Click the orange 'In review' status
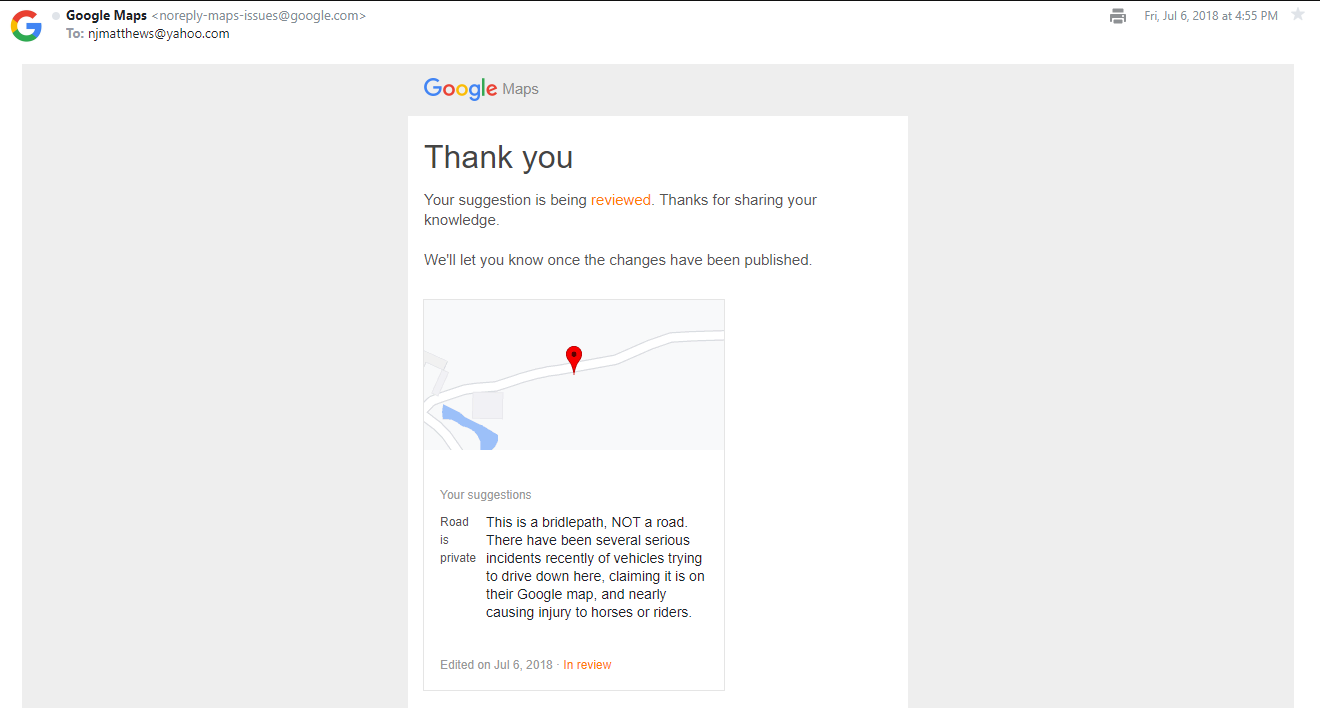This screenshot has width=1320, height=708. pyautogui.click(x=587, y=665)
